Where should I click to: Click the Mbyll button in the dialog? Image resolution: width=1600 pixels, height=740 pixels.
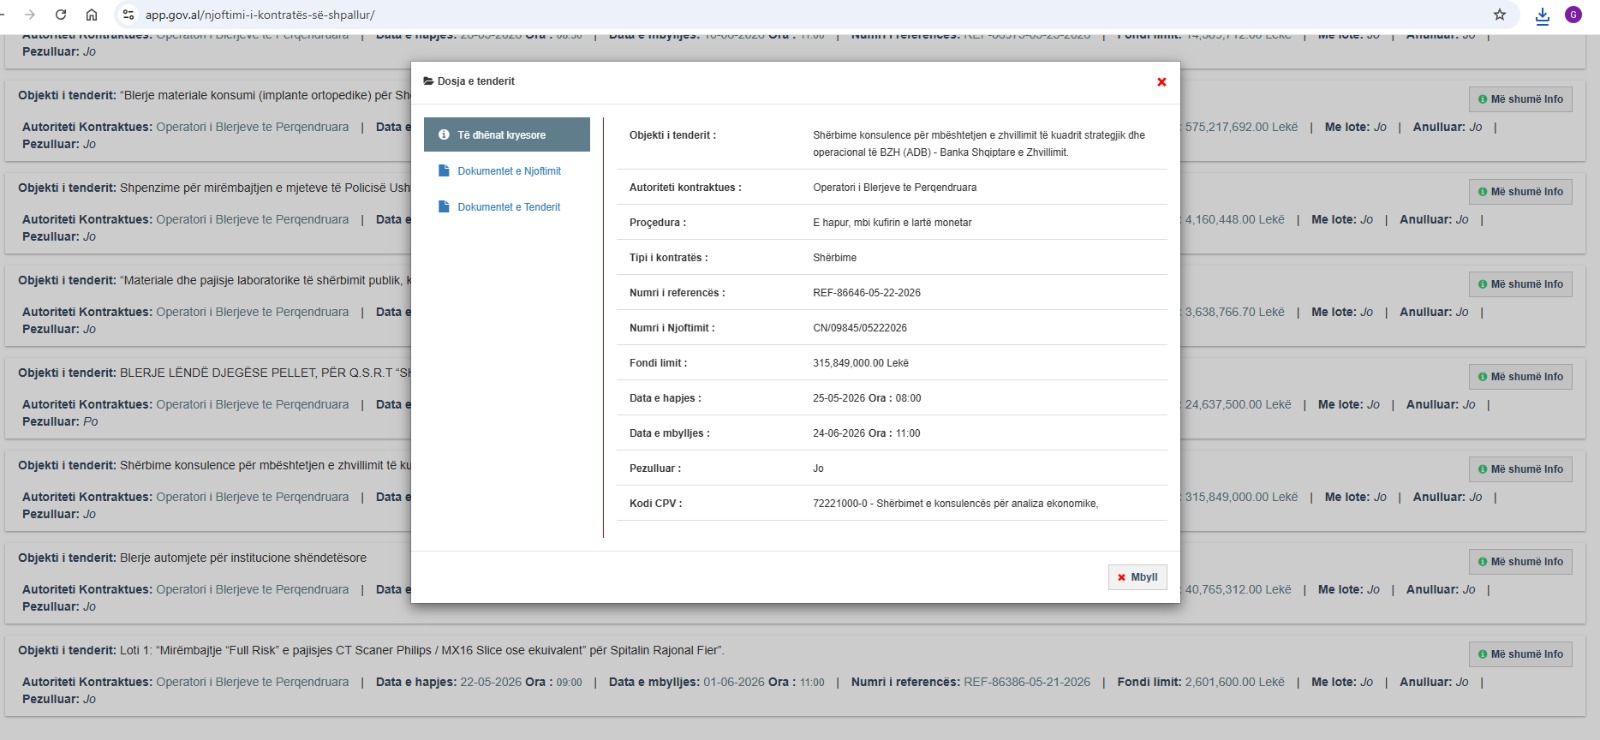pos(1137,577)
